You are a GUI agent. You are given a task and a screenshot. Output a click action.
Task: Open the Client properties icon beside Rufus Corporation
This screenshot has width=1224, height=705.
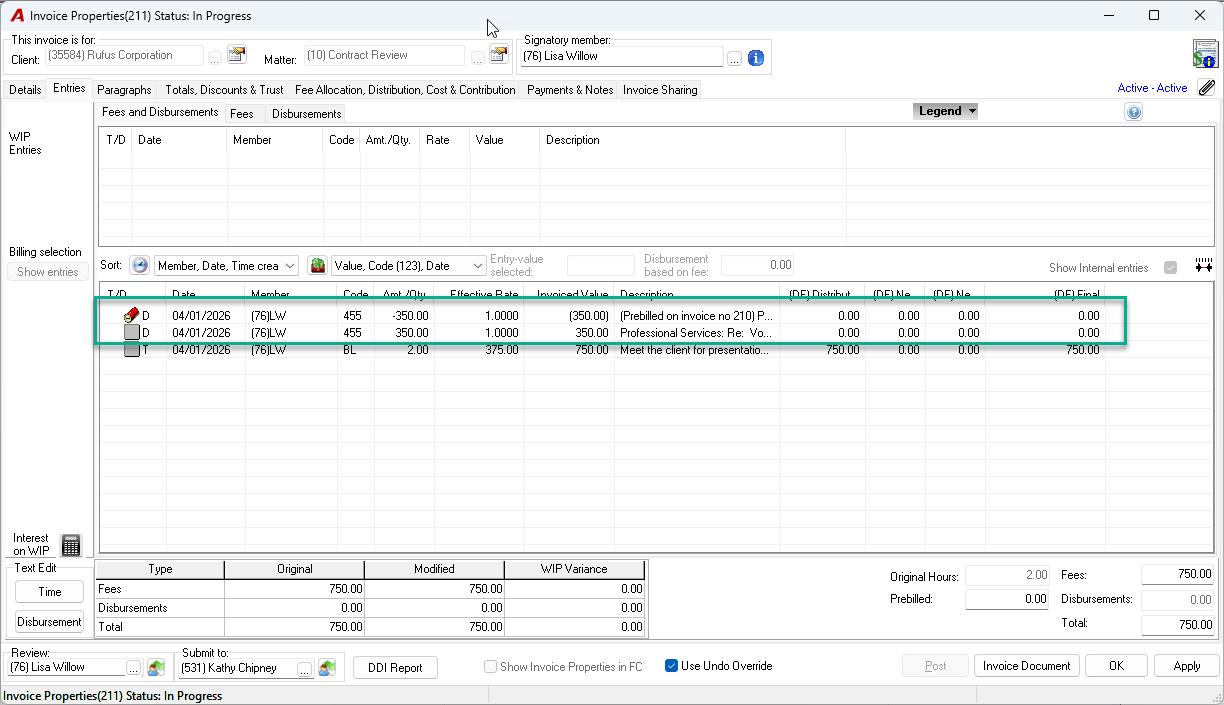[x=236, y=55]
